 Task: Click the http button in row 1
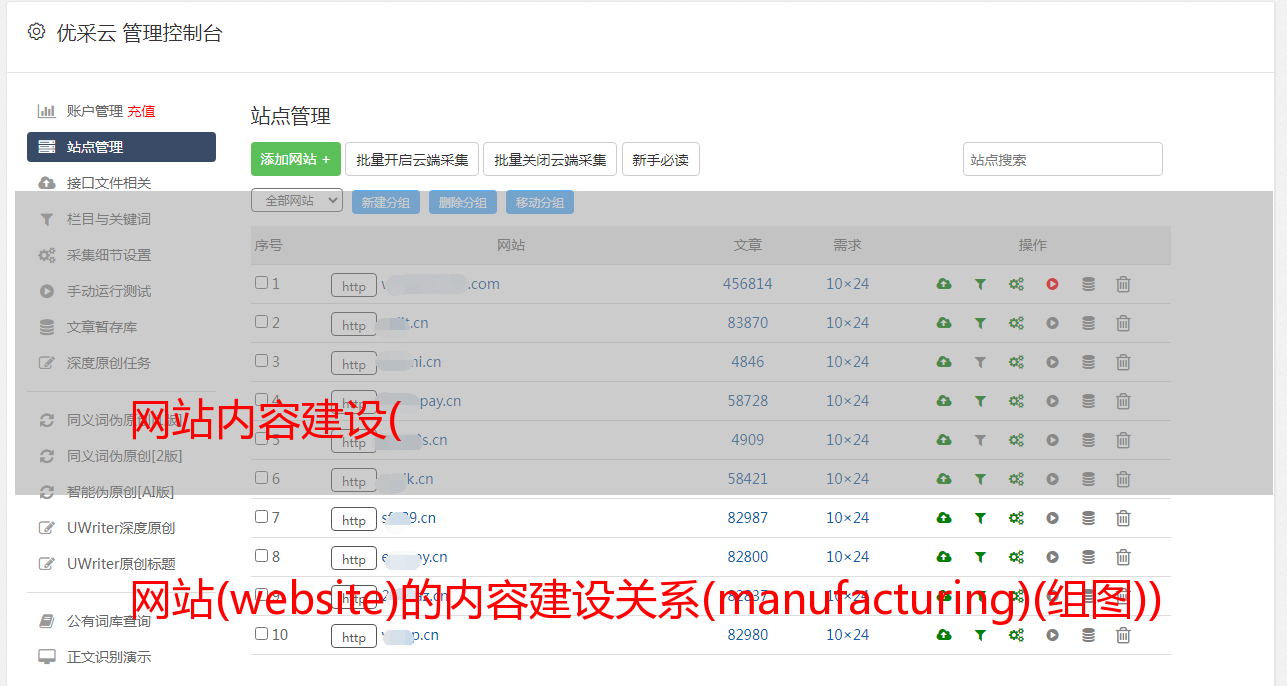354,286
